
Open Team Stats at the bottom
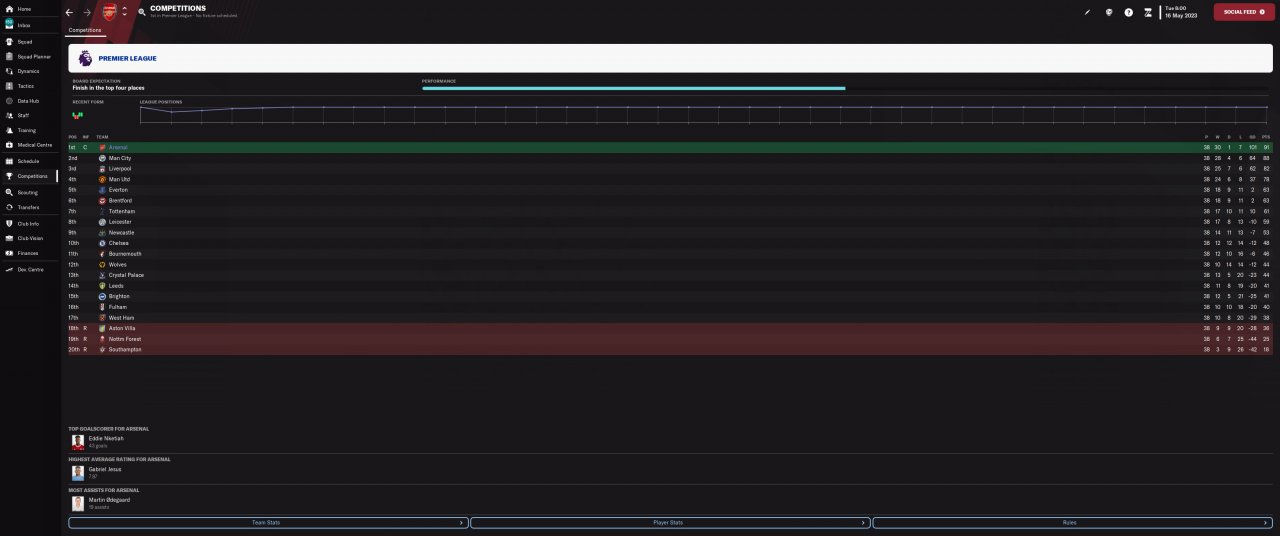(x=268, y=523)
